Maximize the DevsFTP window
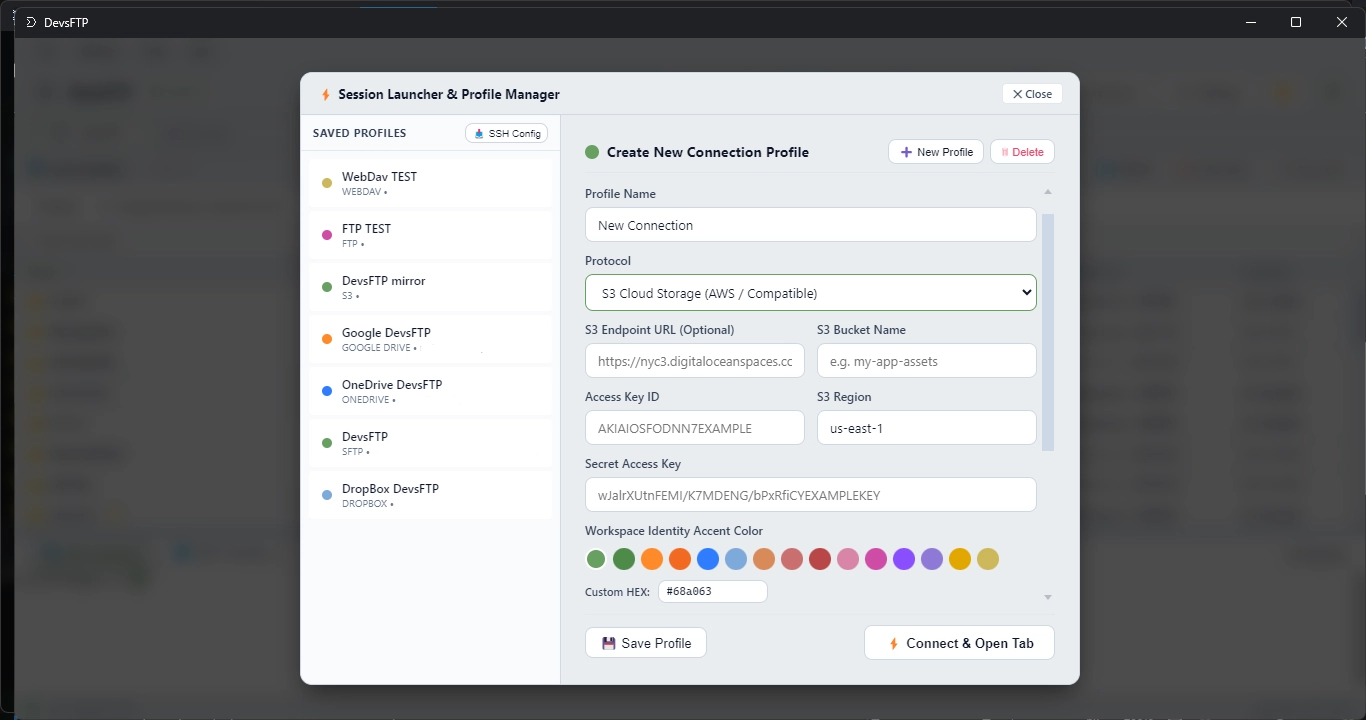This screenshot has height=720, width=1366. [x=1296, y=22]
